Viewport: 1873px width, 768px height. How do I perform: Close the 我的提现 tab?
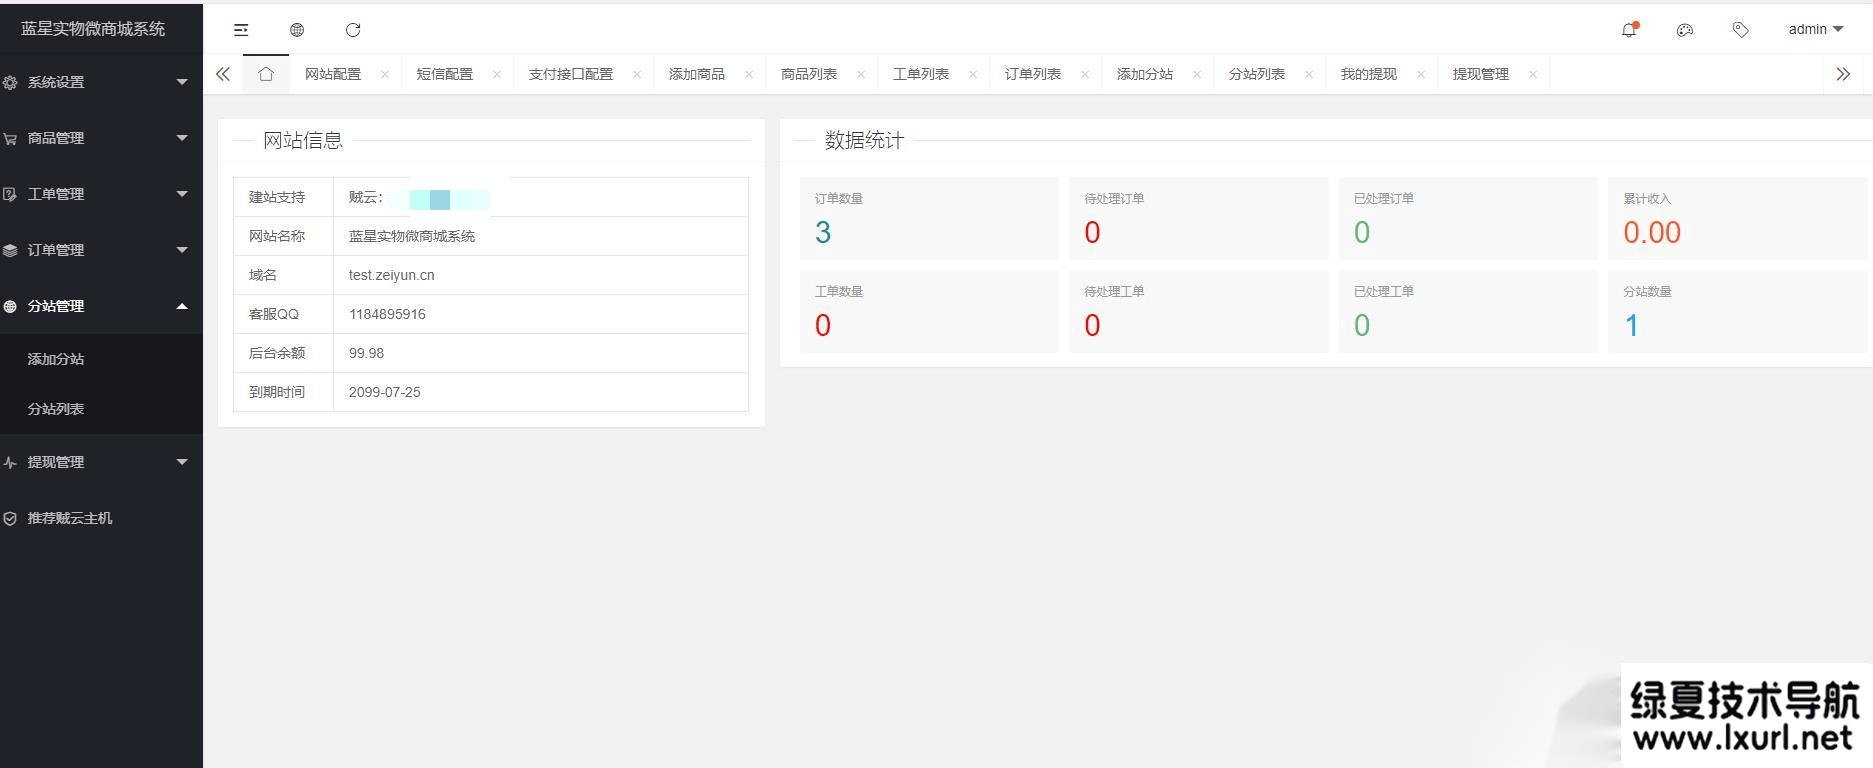(x=1421, y=74)
